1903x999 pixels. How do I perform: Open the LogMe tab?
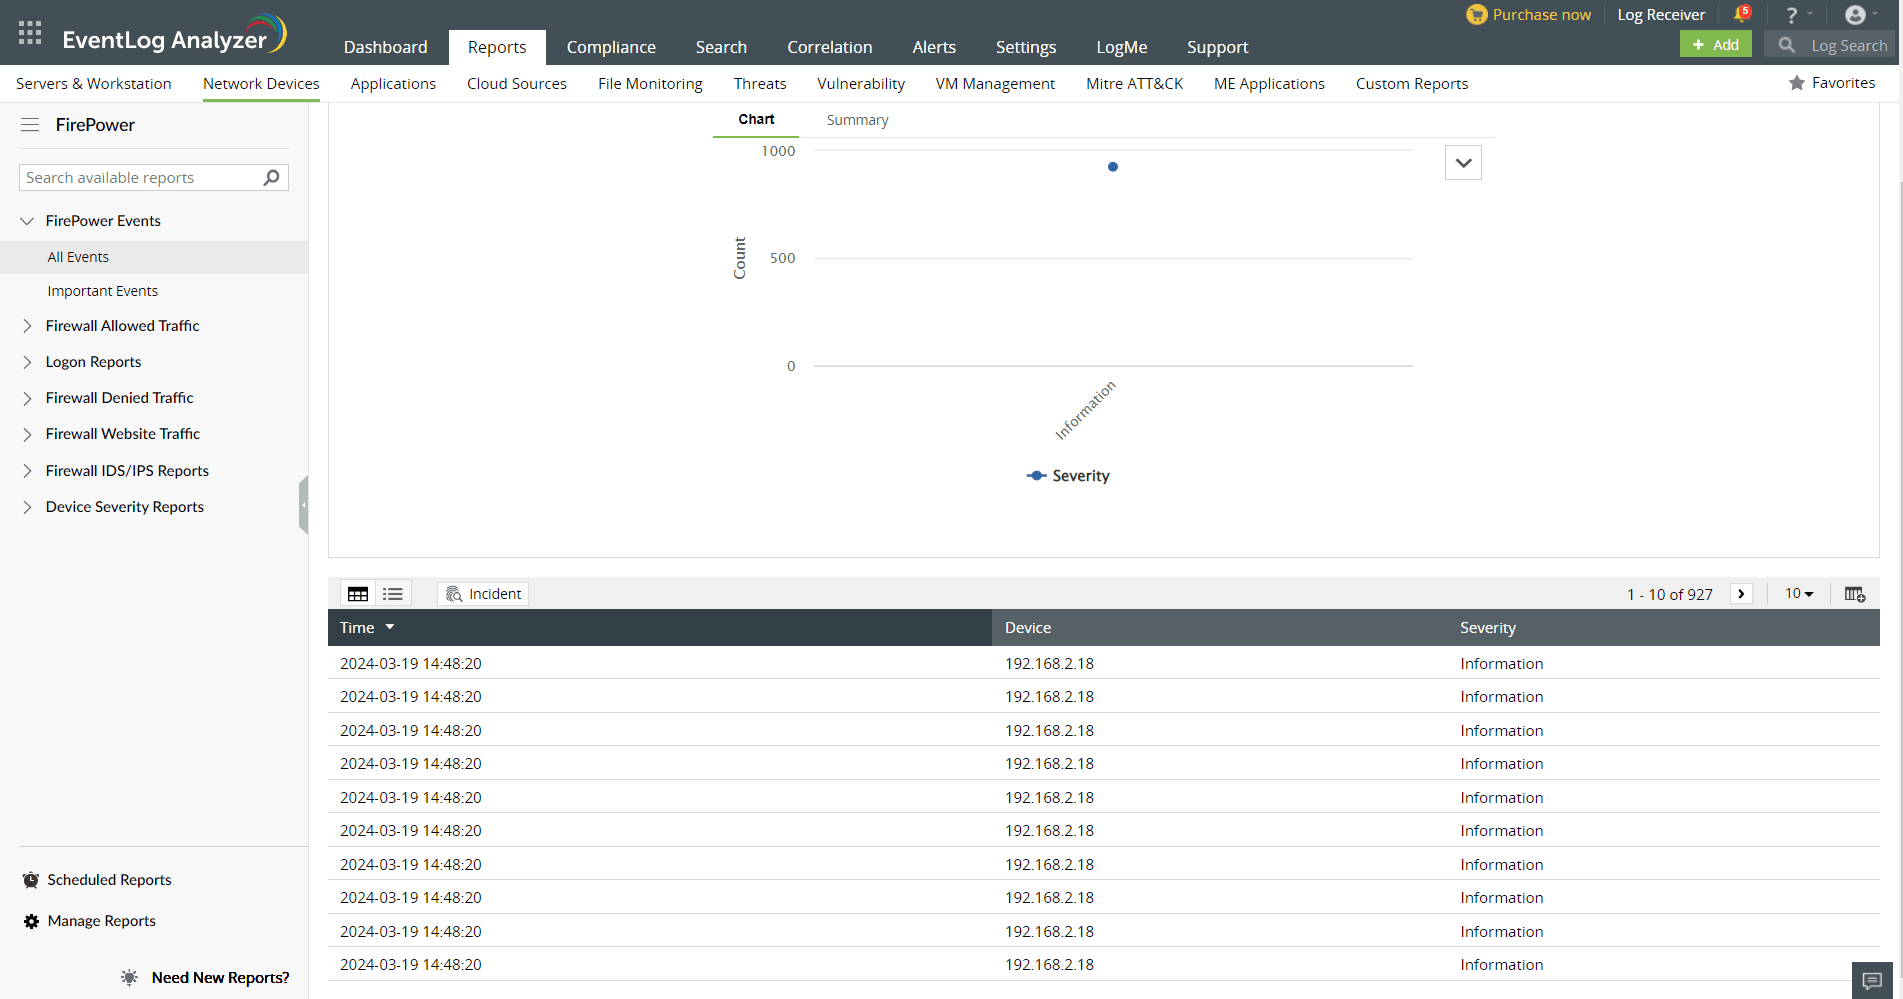click(x=1121, y=47)
